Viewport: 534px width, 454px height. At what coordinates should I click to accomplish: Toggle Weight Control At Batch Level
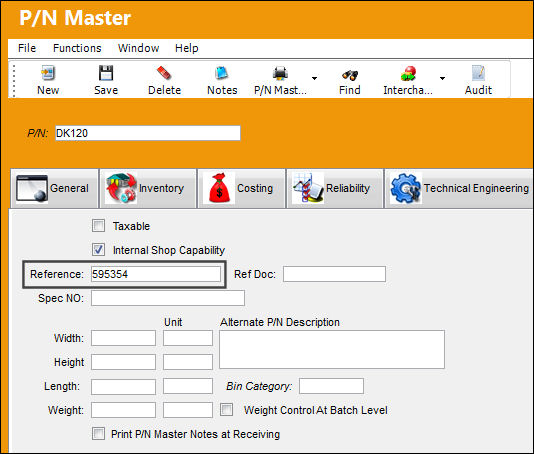[226, 409]
